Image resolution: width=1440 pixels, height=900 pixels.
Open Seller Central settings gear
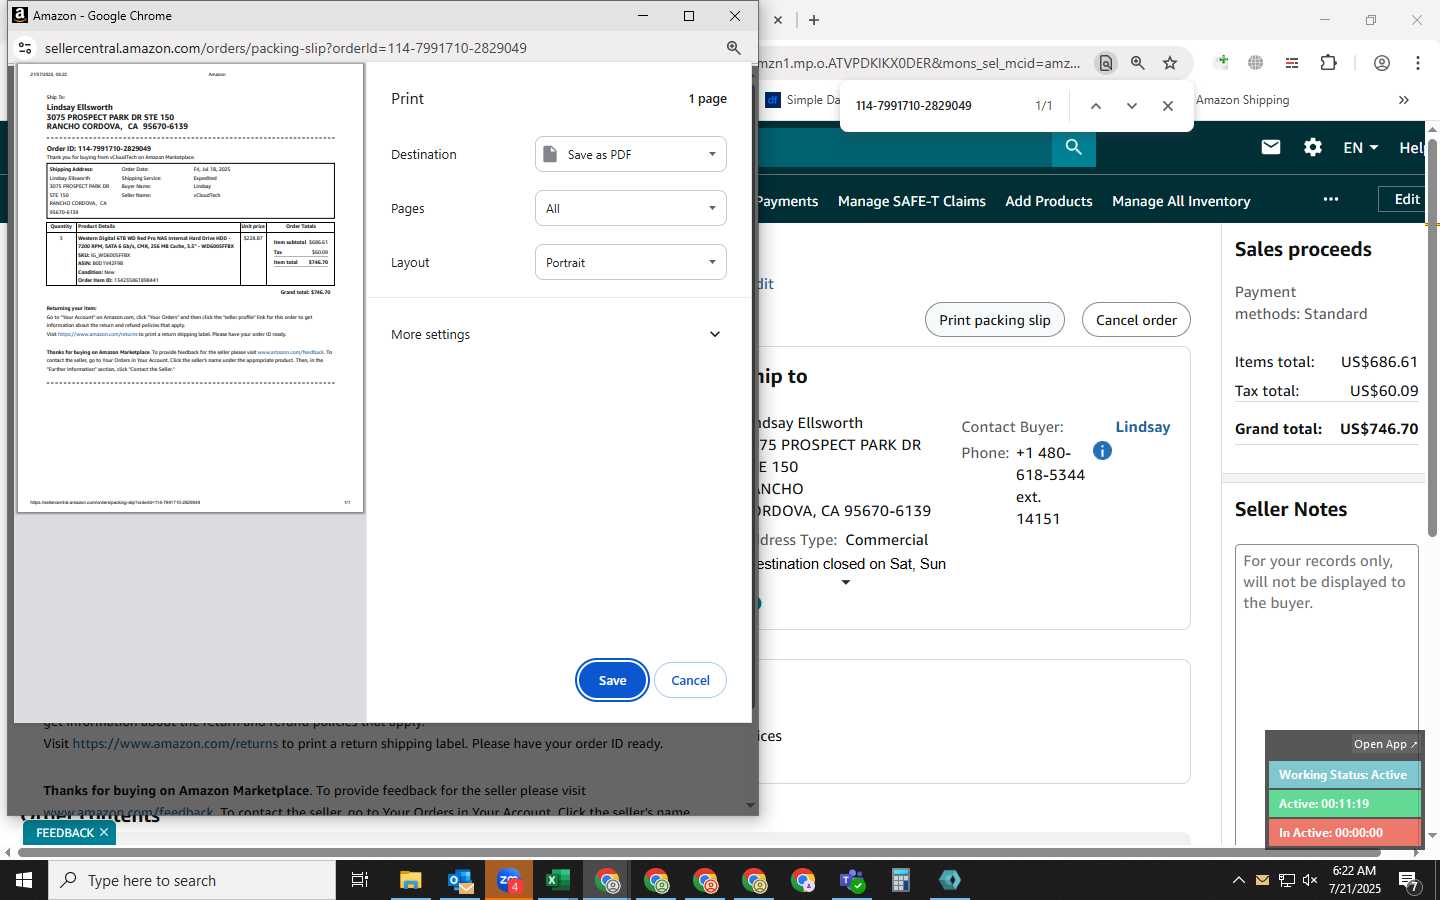click(1313, 147)
